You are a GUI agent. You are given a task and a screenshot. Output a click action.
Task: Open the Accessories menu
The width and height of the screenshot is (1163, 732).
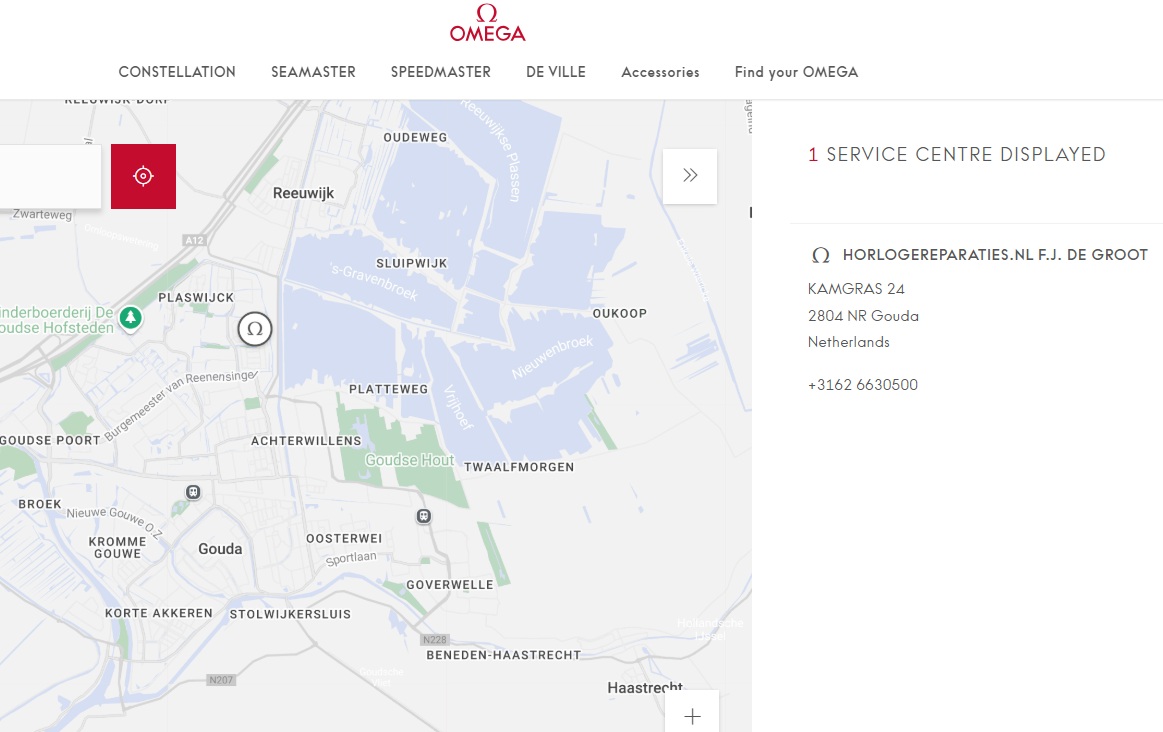660,72
